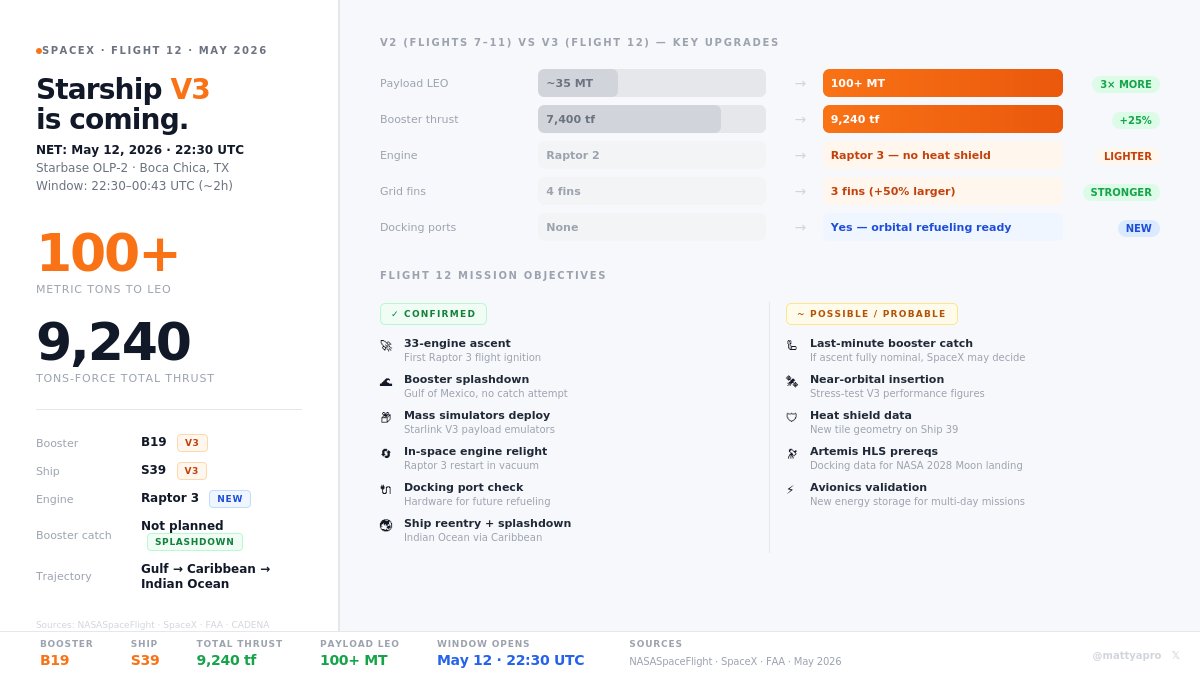1200x675 pixels.
Task: Click the orange 9,240 tf thrust bar
Action: point(943,119)
